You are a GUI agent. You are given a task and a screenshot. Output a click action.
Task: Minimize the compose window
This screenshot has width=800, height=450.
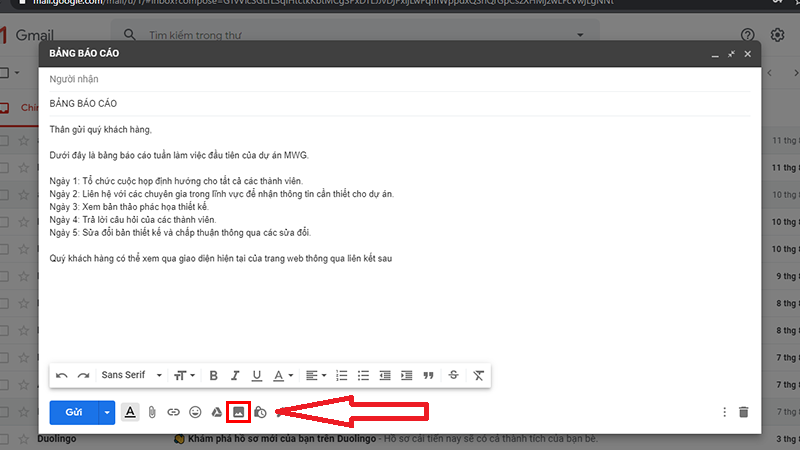(715, 54)
